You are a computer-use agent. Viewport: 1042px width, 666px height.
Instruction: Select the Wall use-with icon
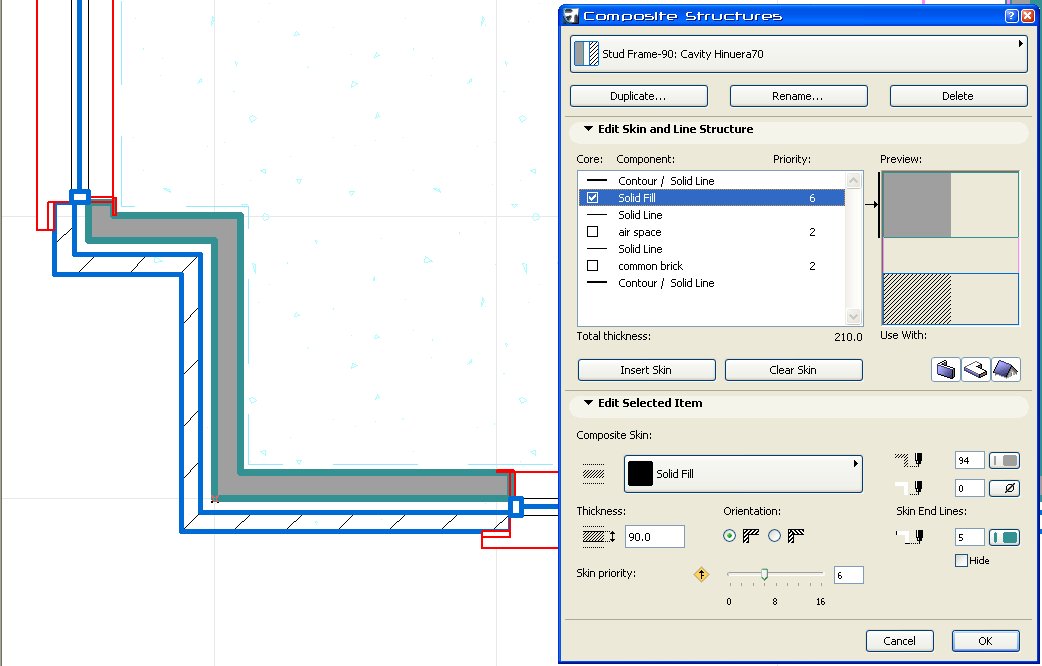[x=944, y=369]
